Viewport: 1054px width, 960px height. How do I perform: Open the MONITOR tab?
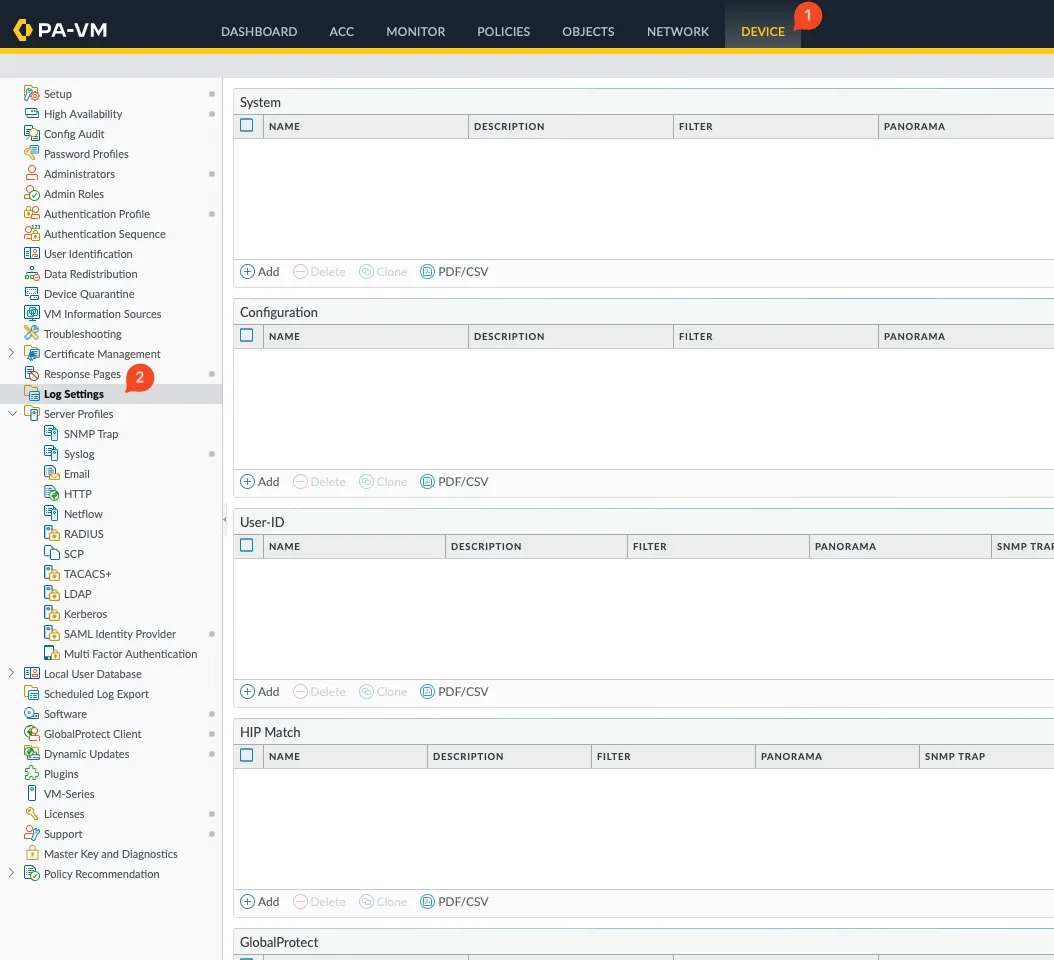click(x=415, y=31)
